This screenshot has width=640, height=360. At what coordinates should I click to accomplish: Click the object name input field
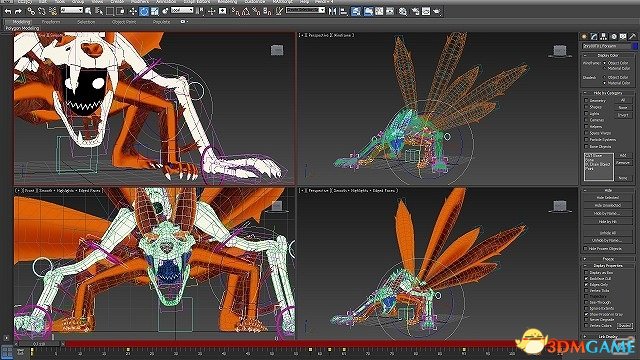click(x=607, y=46)
